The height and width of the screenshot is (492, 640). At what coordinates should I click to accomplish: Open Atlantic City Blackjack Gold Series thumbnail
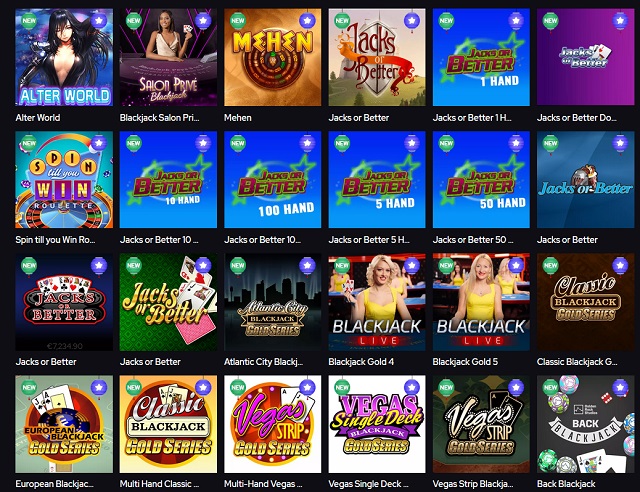273,302
